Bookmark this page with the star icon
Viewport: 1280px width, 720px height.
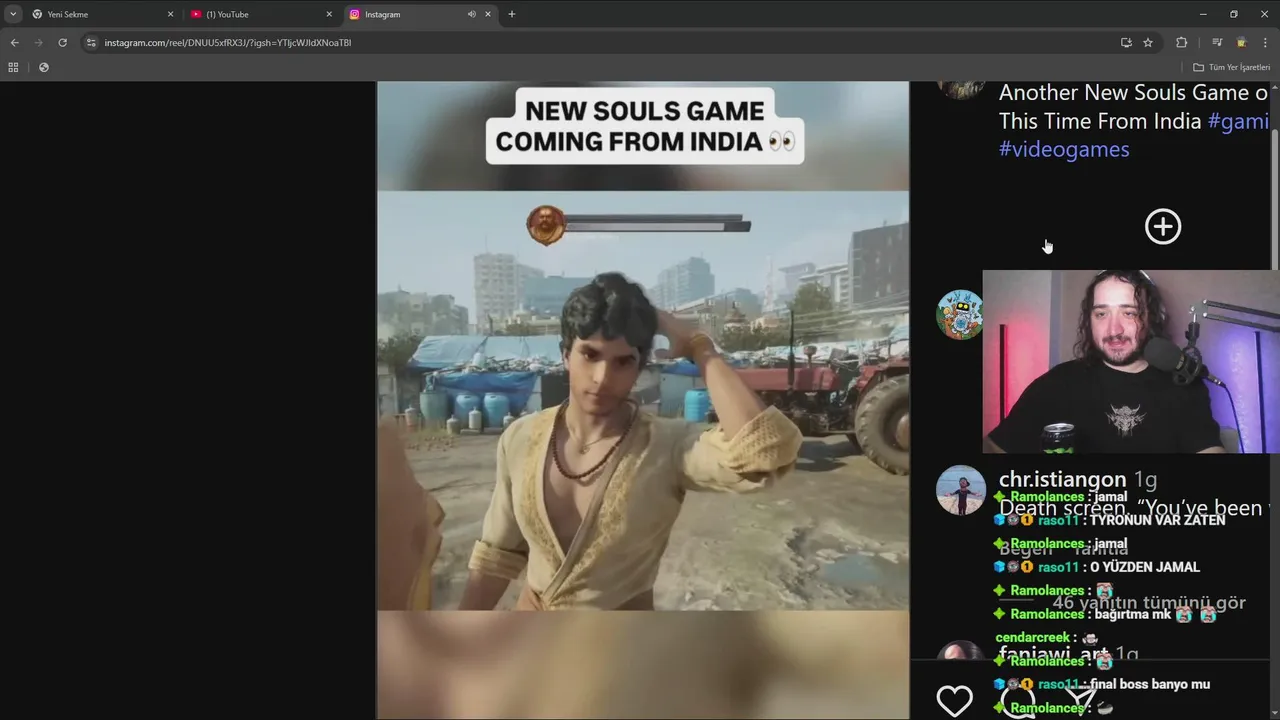point(1148,43)
